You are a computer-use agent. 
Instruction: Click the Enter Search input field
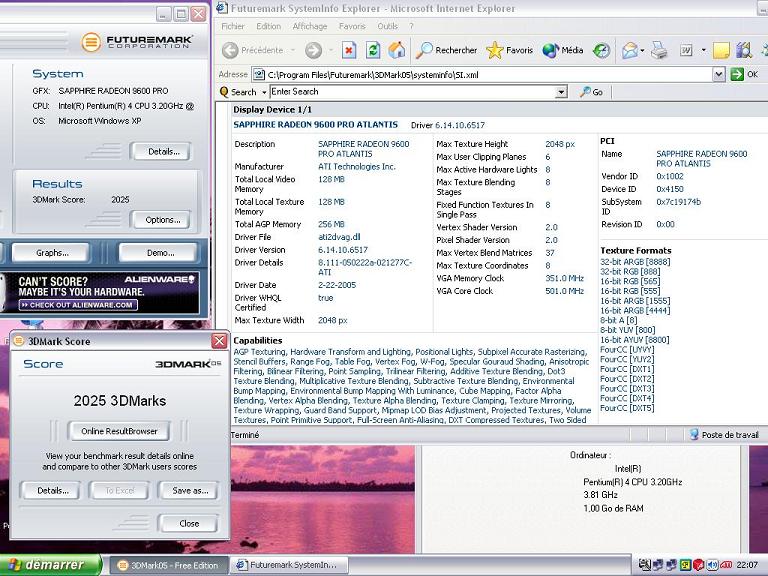[413, 92]
